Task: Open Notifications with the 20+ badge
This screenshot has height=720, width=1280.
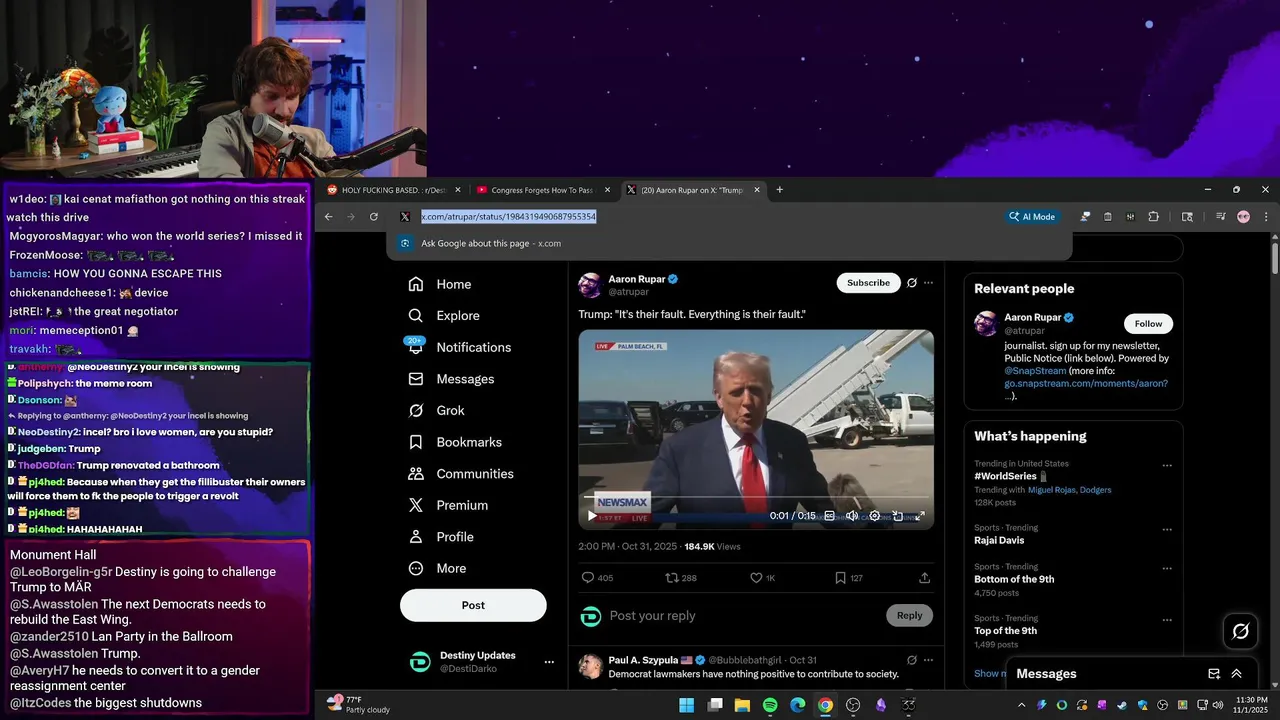Action: tap(459, 347)
